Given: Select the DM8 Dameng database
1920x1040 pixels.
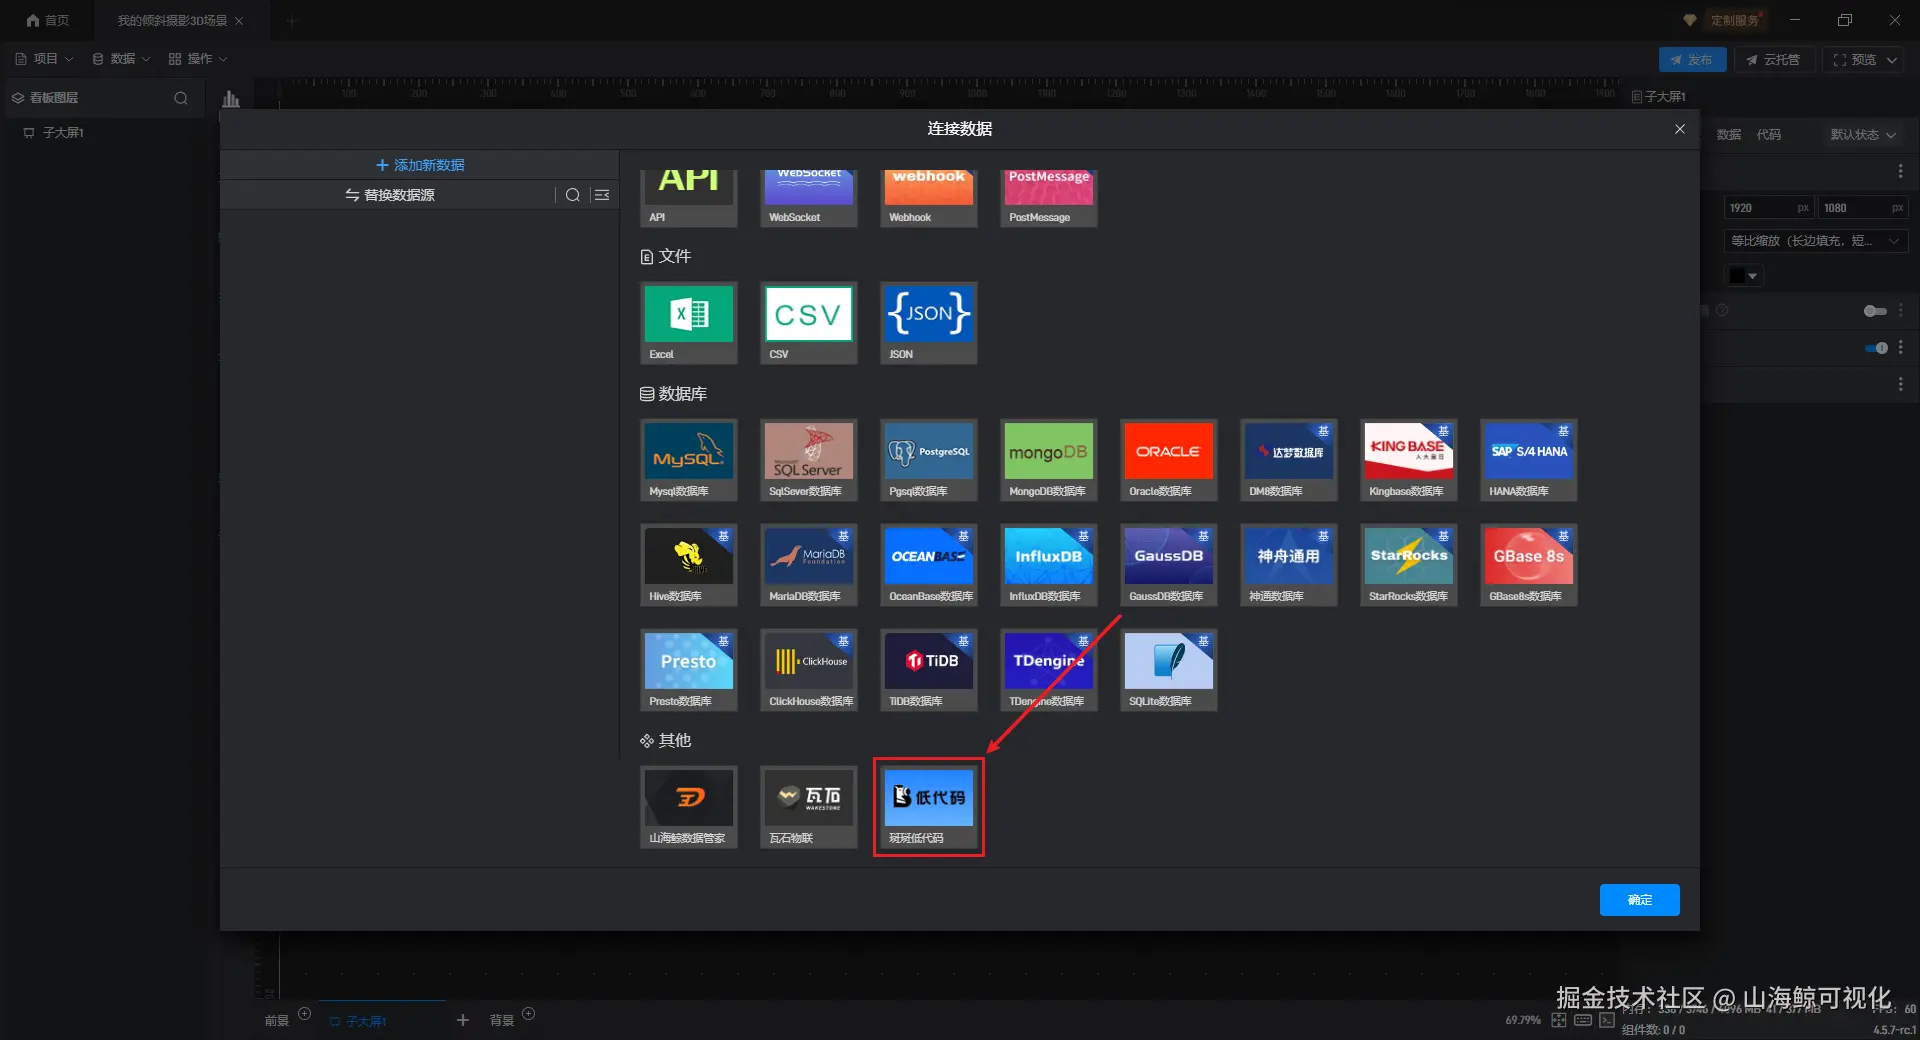Looking at the screenshot, I should (x=1288, y=460).
